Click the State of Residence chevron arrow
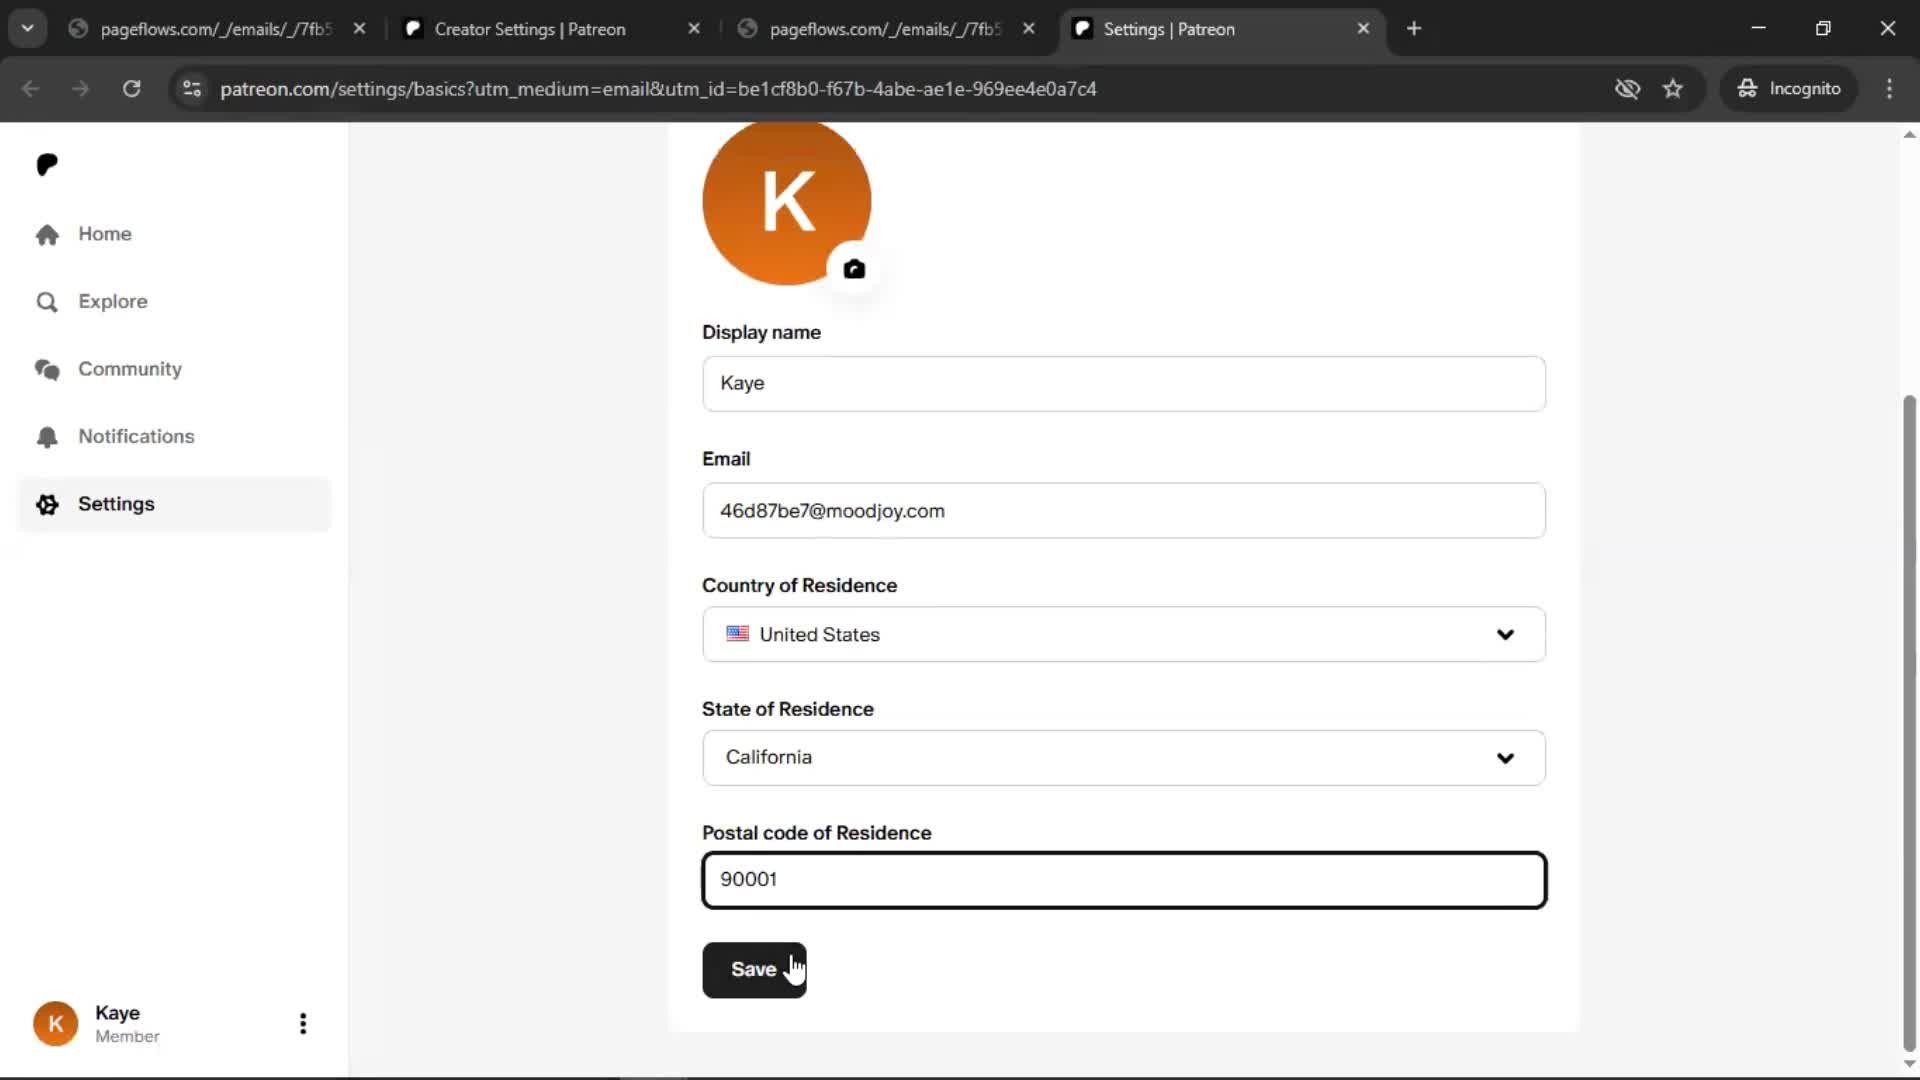This screenshot has width=1920, height=1080. [1505, 758]
